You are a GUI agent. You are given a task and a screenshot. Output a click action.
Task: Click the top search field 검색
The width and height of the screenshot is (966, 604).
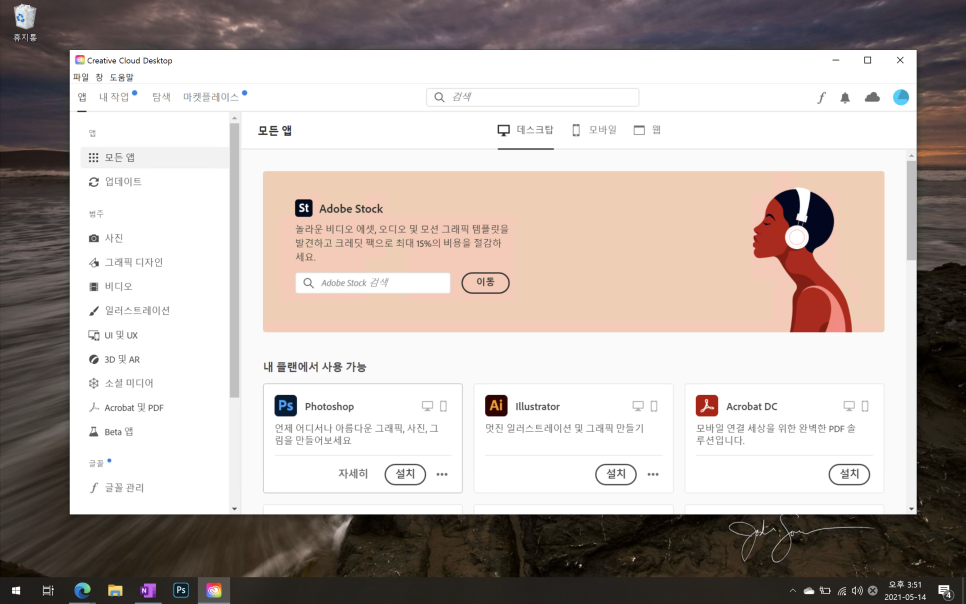click(532, 97)
